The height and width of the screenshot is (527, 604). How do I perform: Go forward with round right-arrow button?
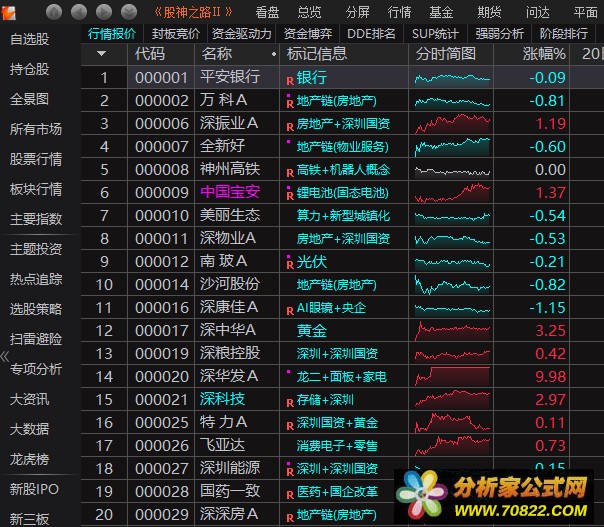104,12
